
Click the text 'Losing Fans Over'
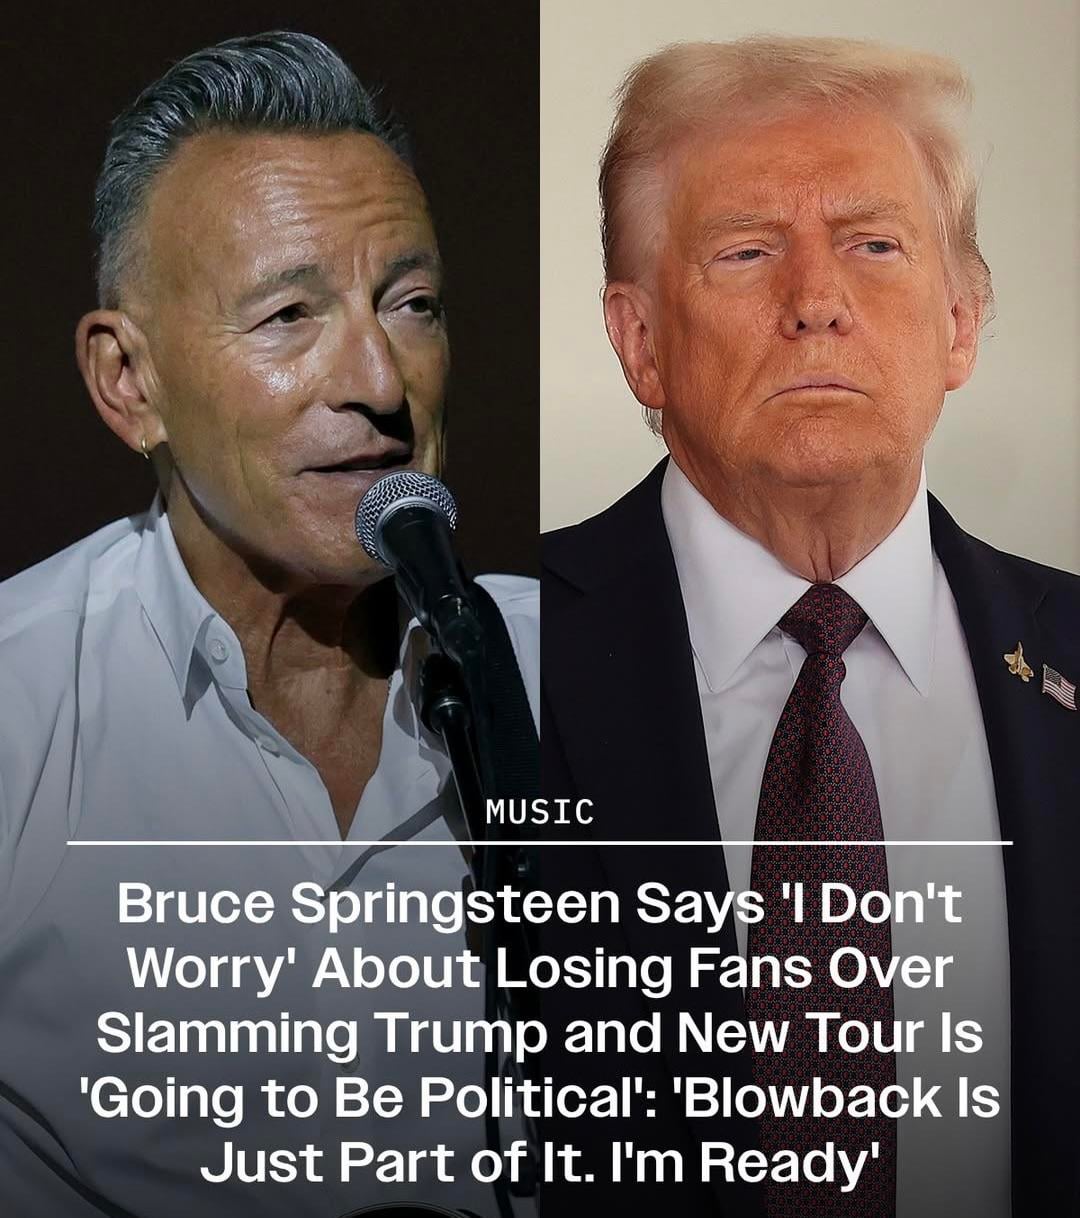tap(723, 968)
